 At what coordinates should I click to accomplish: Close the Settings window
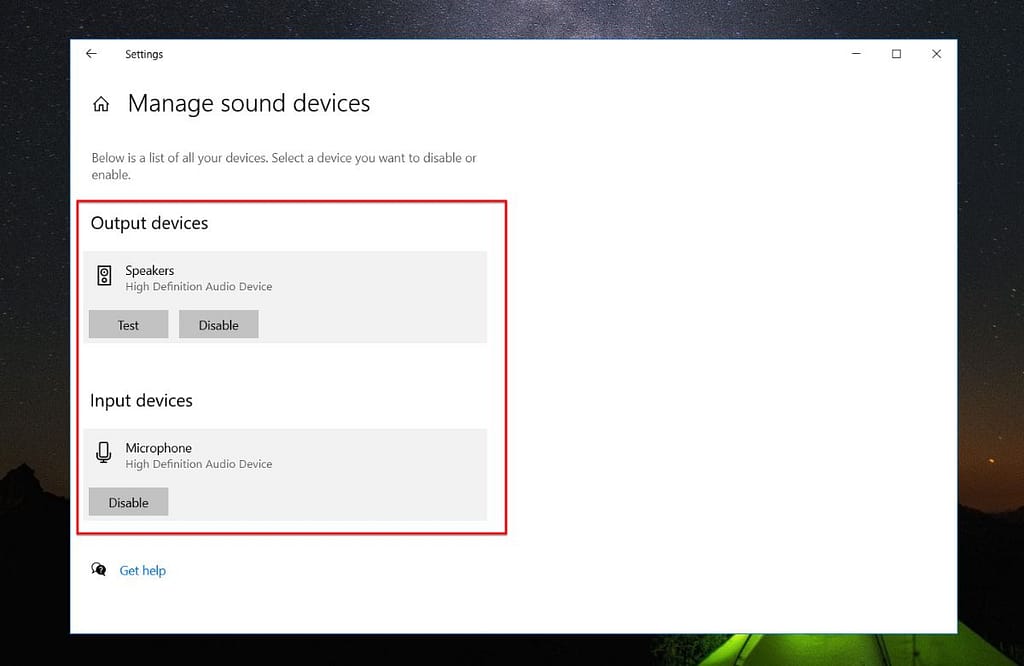point(936,54)
